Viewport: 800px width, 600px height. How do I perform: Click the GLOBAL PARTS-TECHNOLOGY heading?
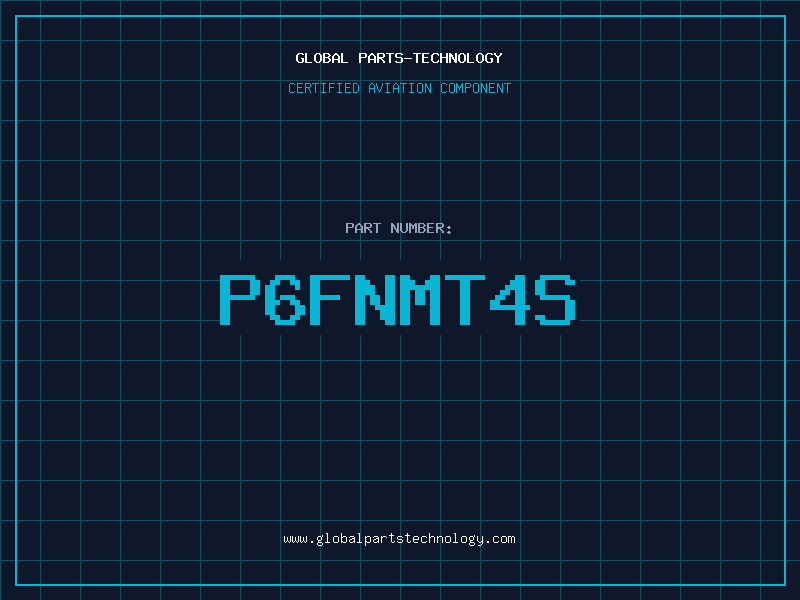(399, 58)
